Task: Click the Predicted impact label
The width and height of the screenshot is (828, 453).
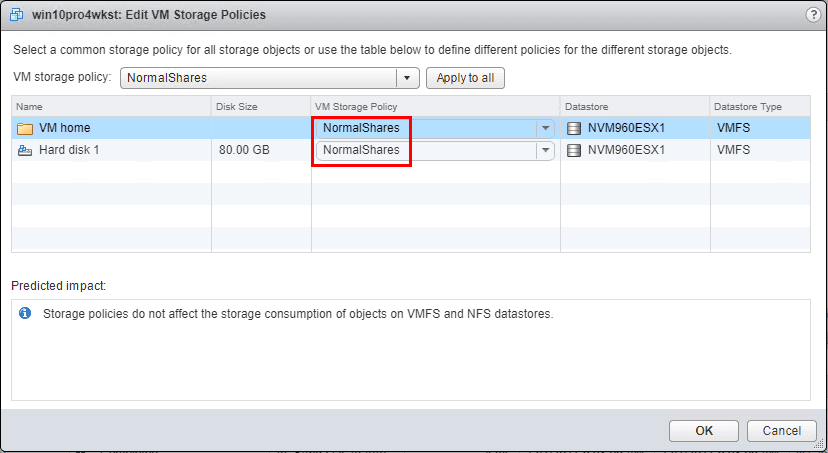Action: 59,286
